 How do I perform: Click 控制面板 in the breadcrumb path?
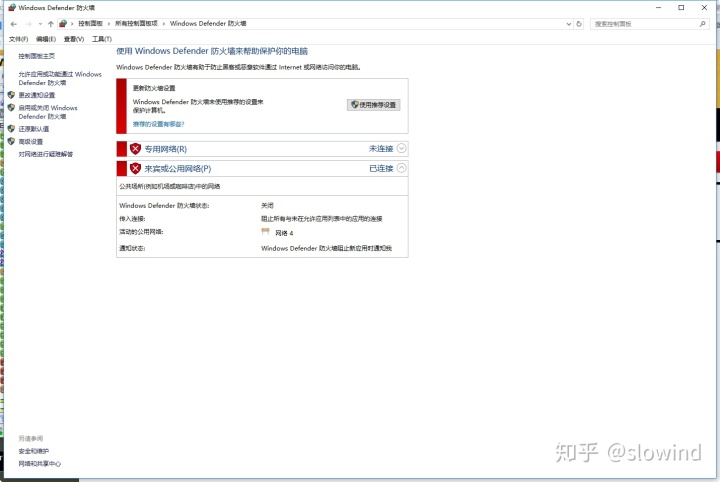point(90,23)
